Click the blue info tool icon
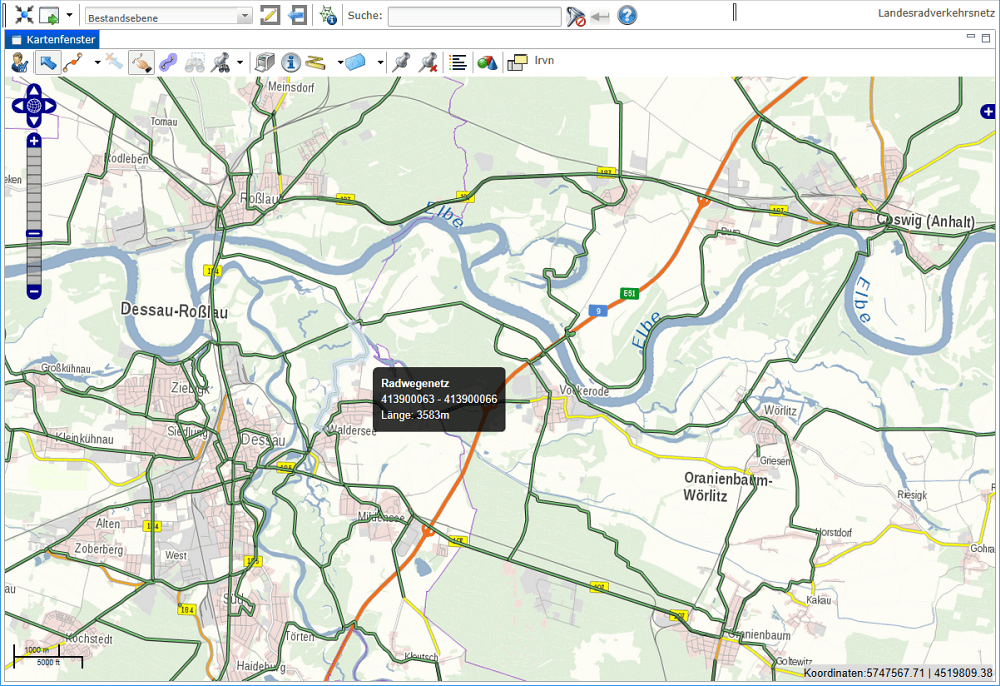 point(291,62)
